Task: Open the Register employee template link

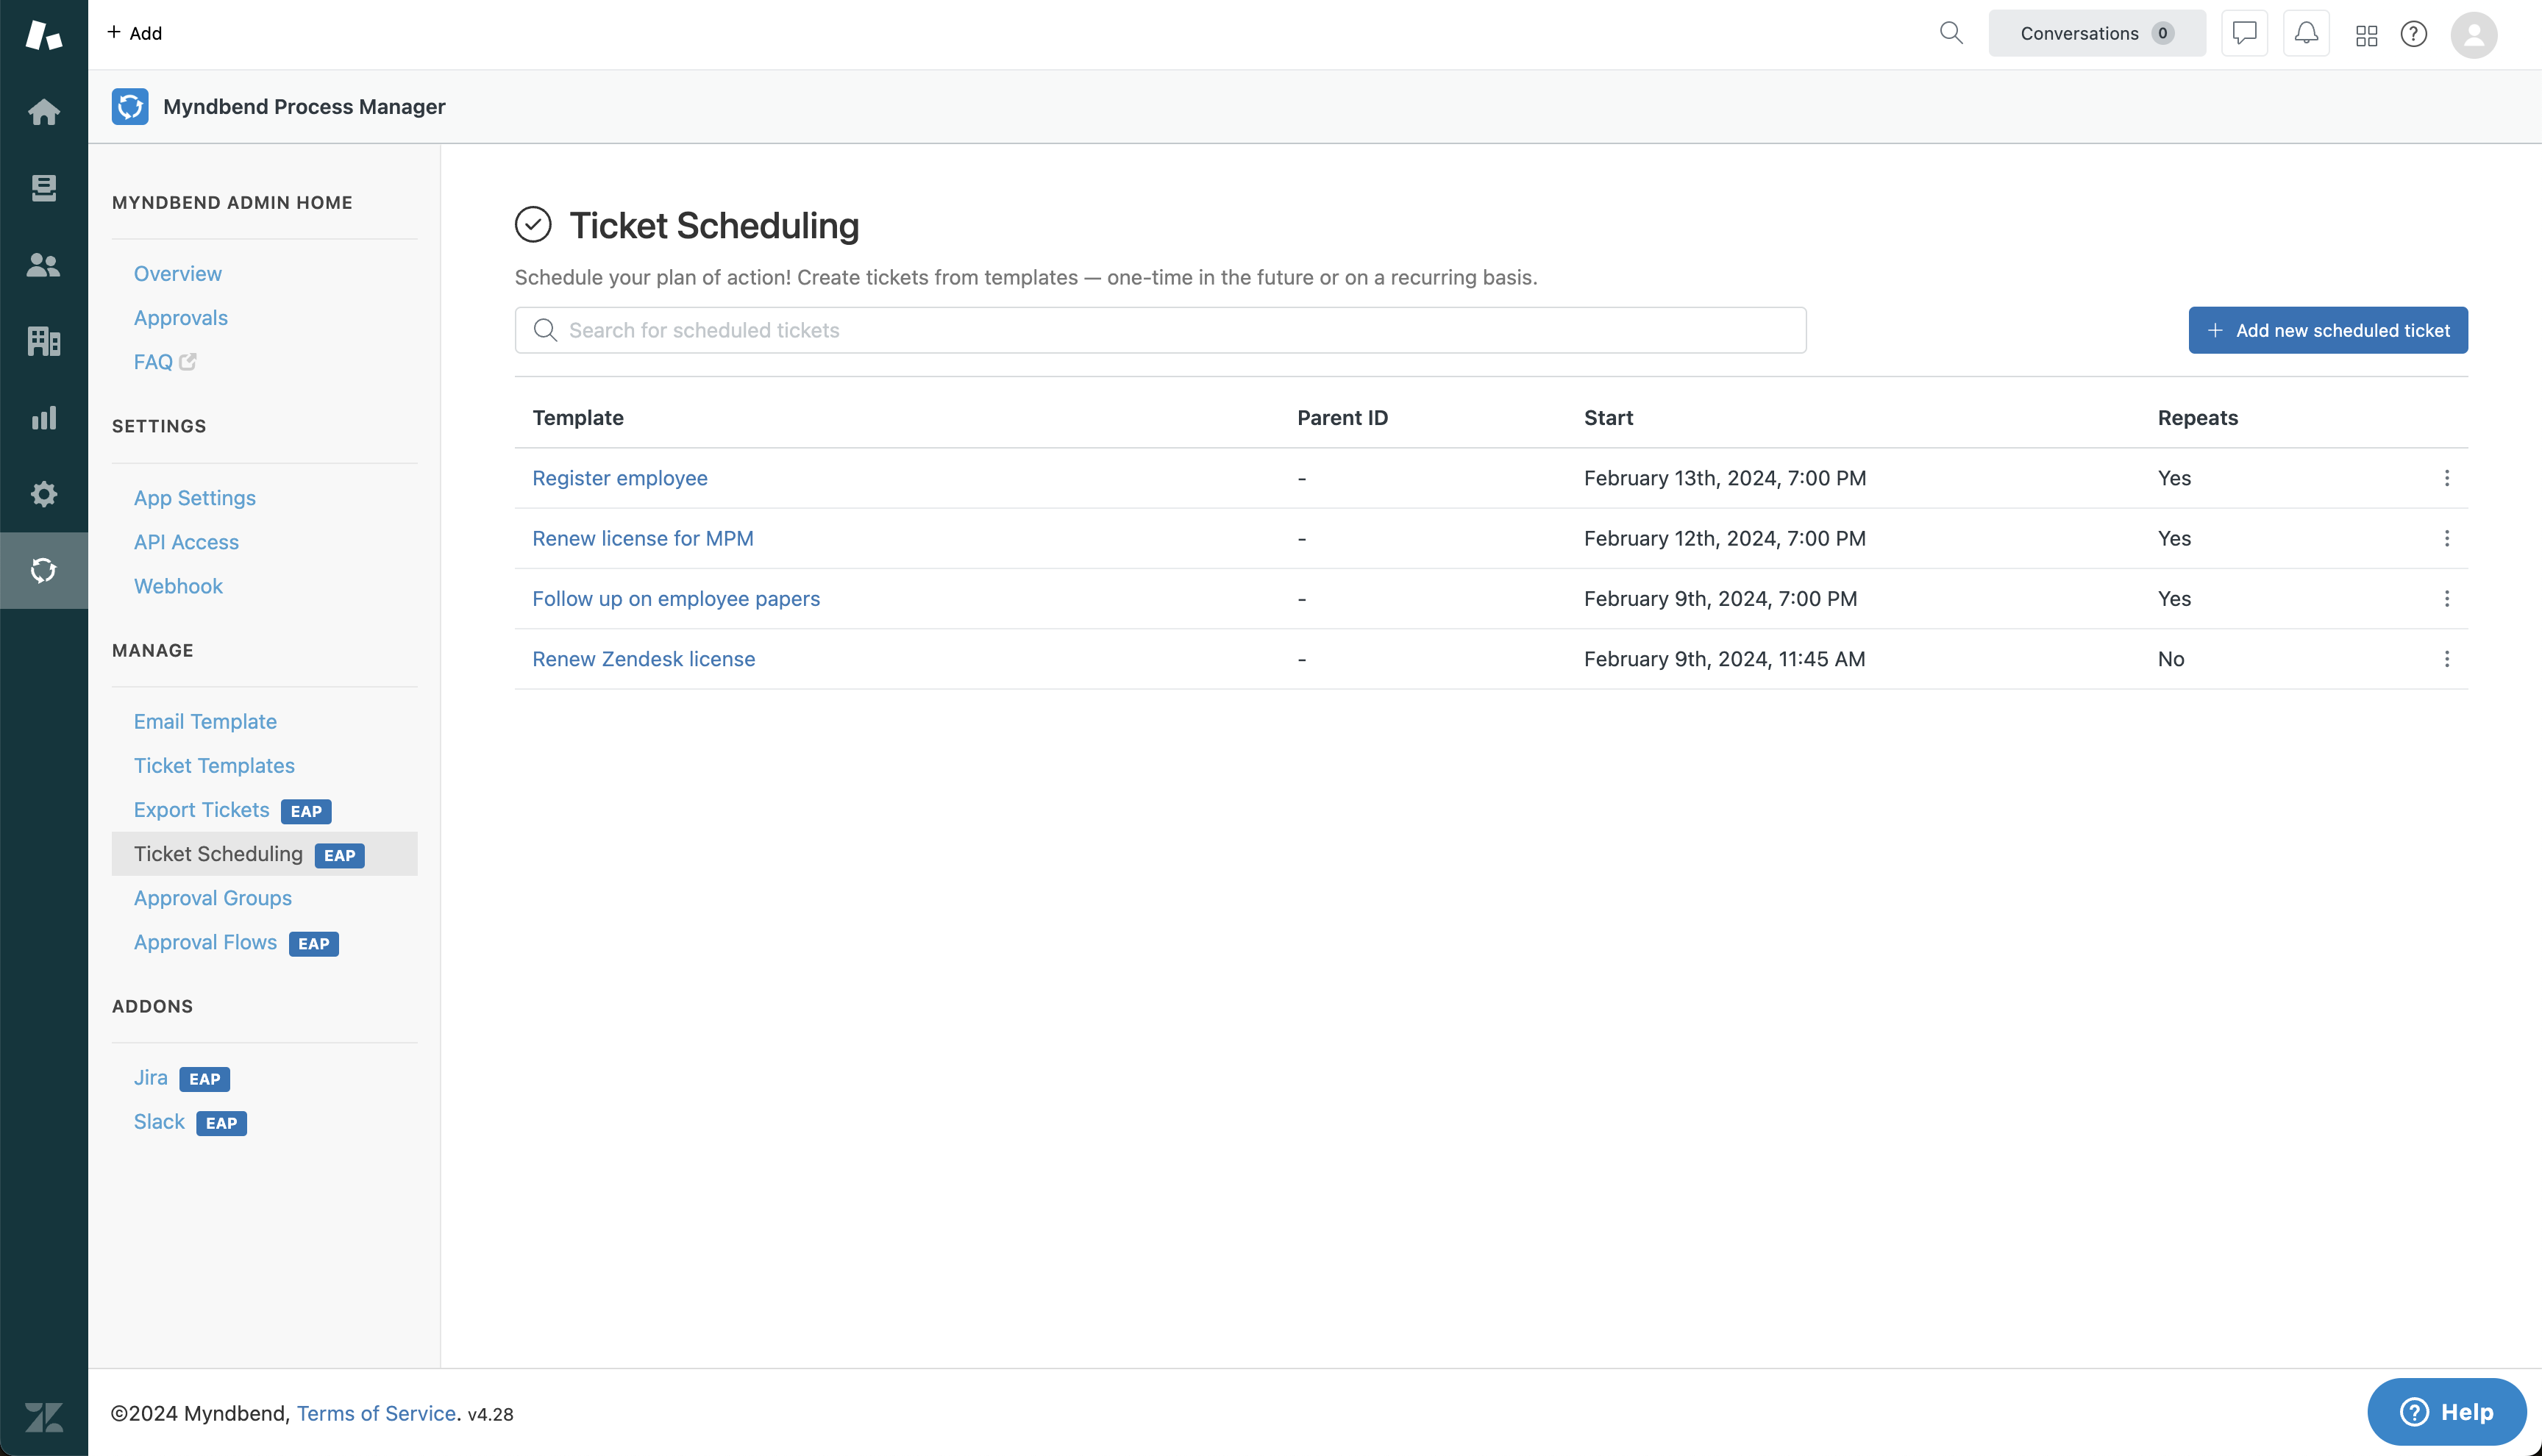Action: 620,478
